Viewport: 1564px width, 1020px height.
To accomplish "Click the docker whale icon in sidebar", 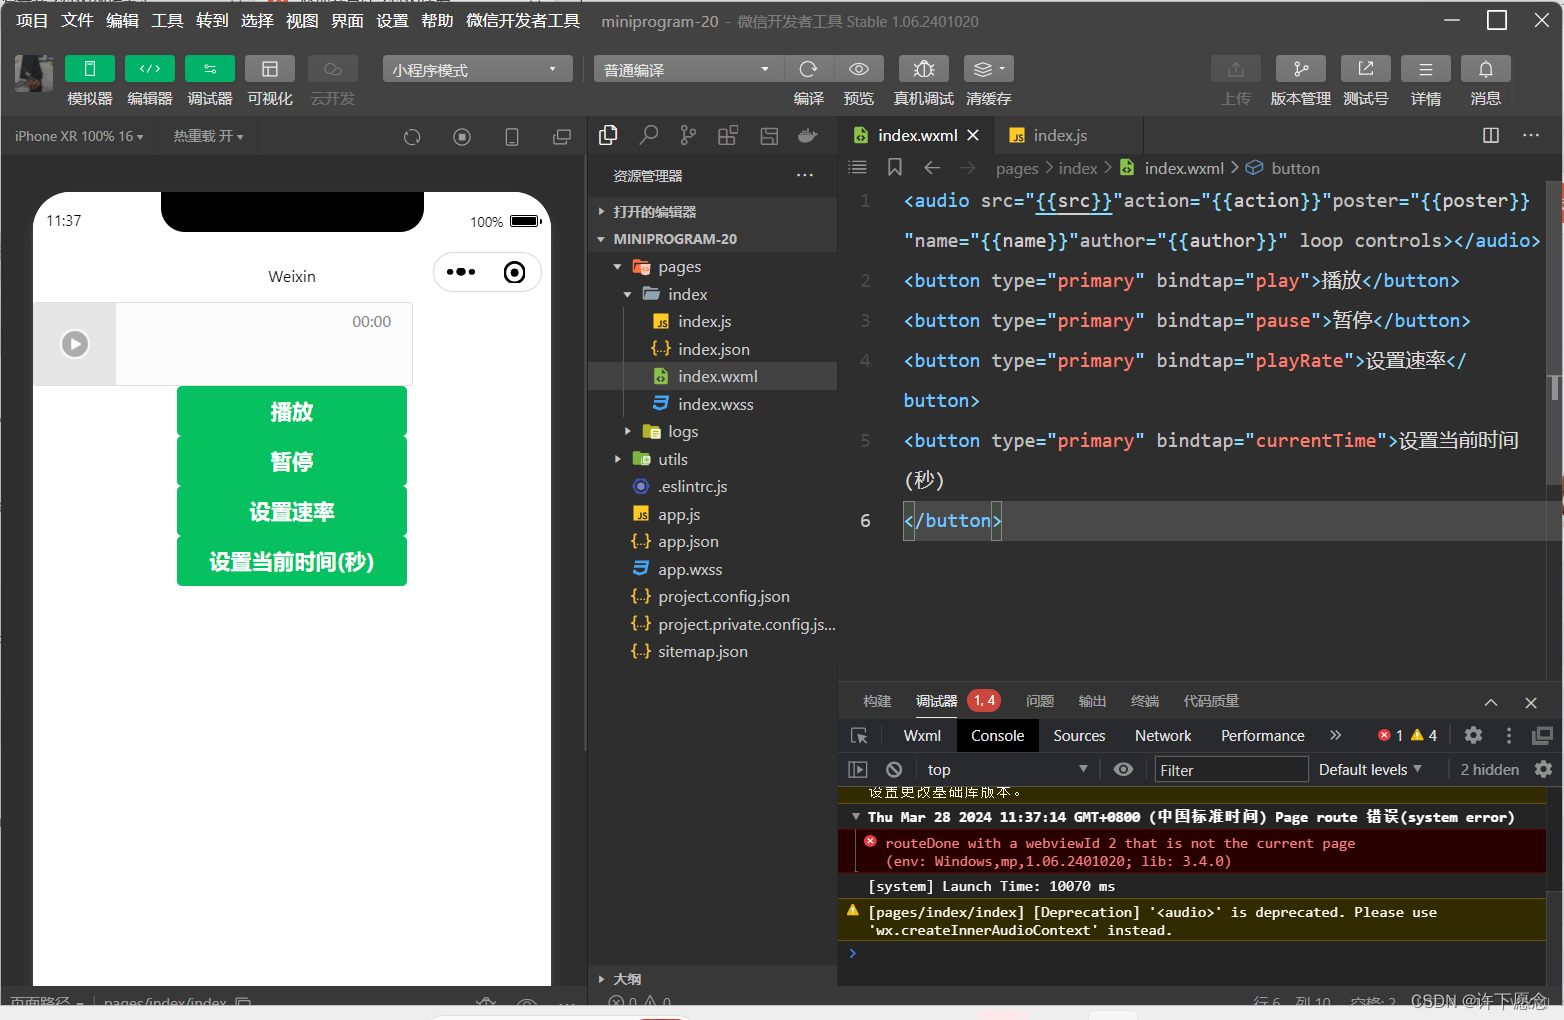I will click(x=808, y=135).
